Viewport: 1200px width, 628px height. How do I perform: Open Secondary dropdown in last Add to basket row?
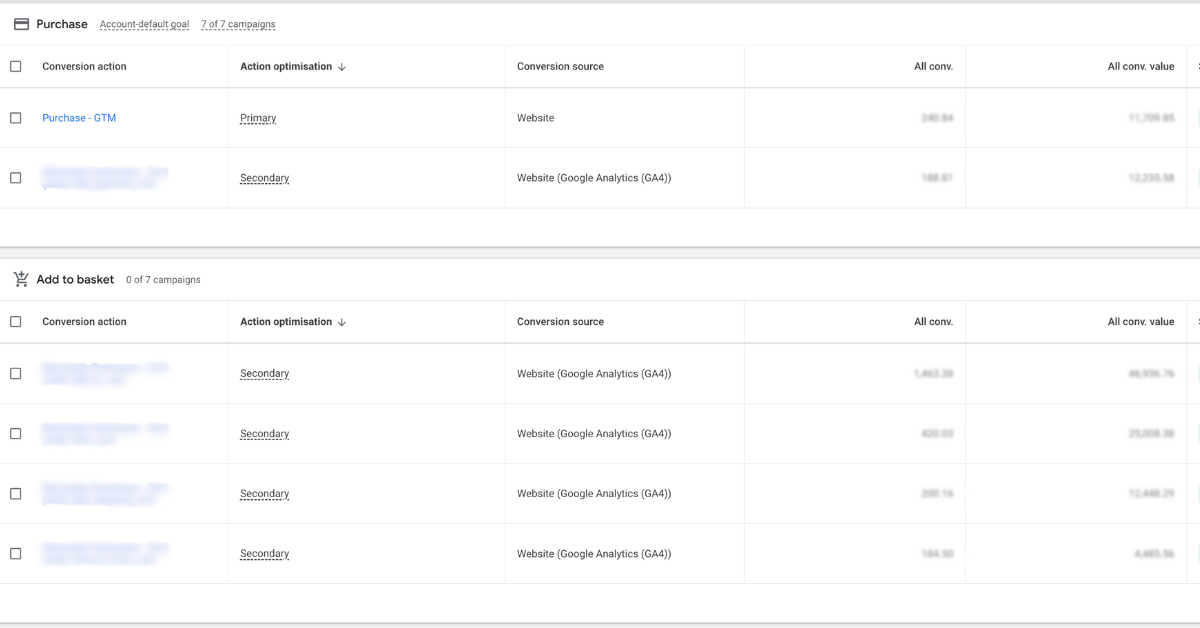[264, 554]
